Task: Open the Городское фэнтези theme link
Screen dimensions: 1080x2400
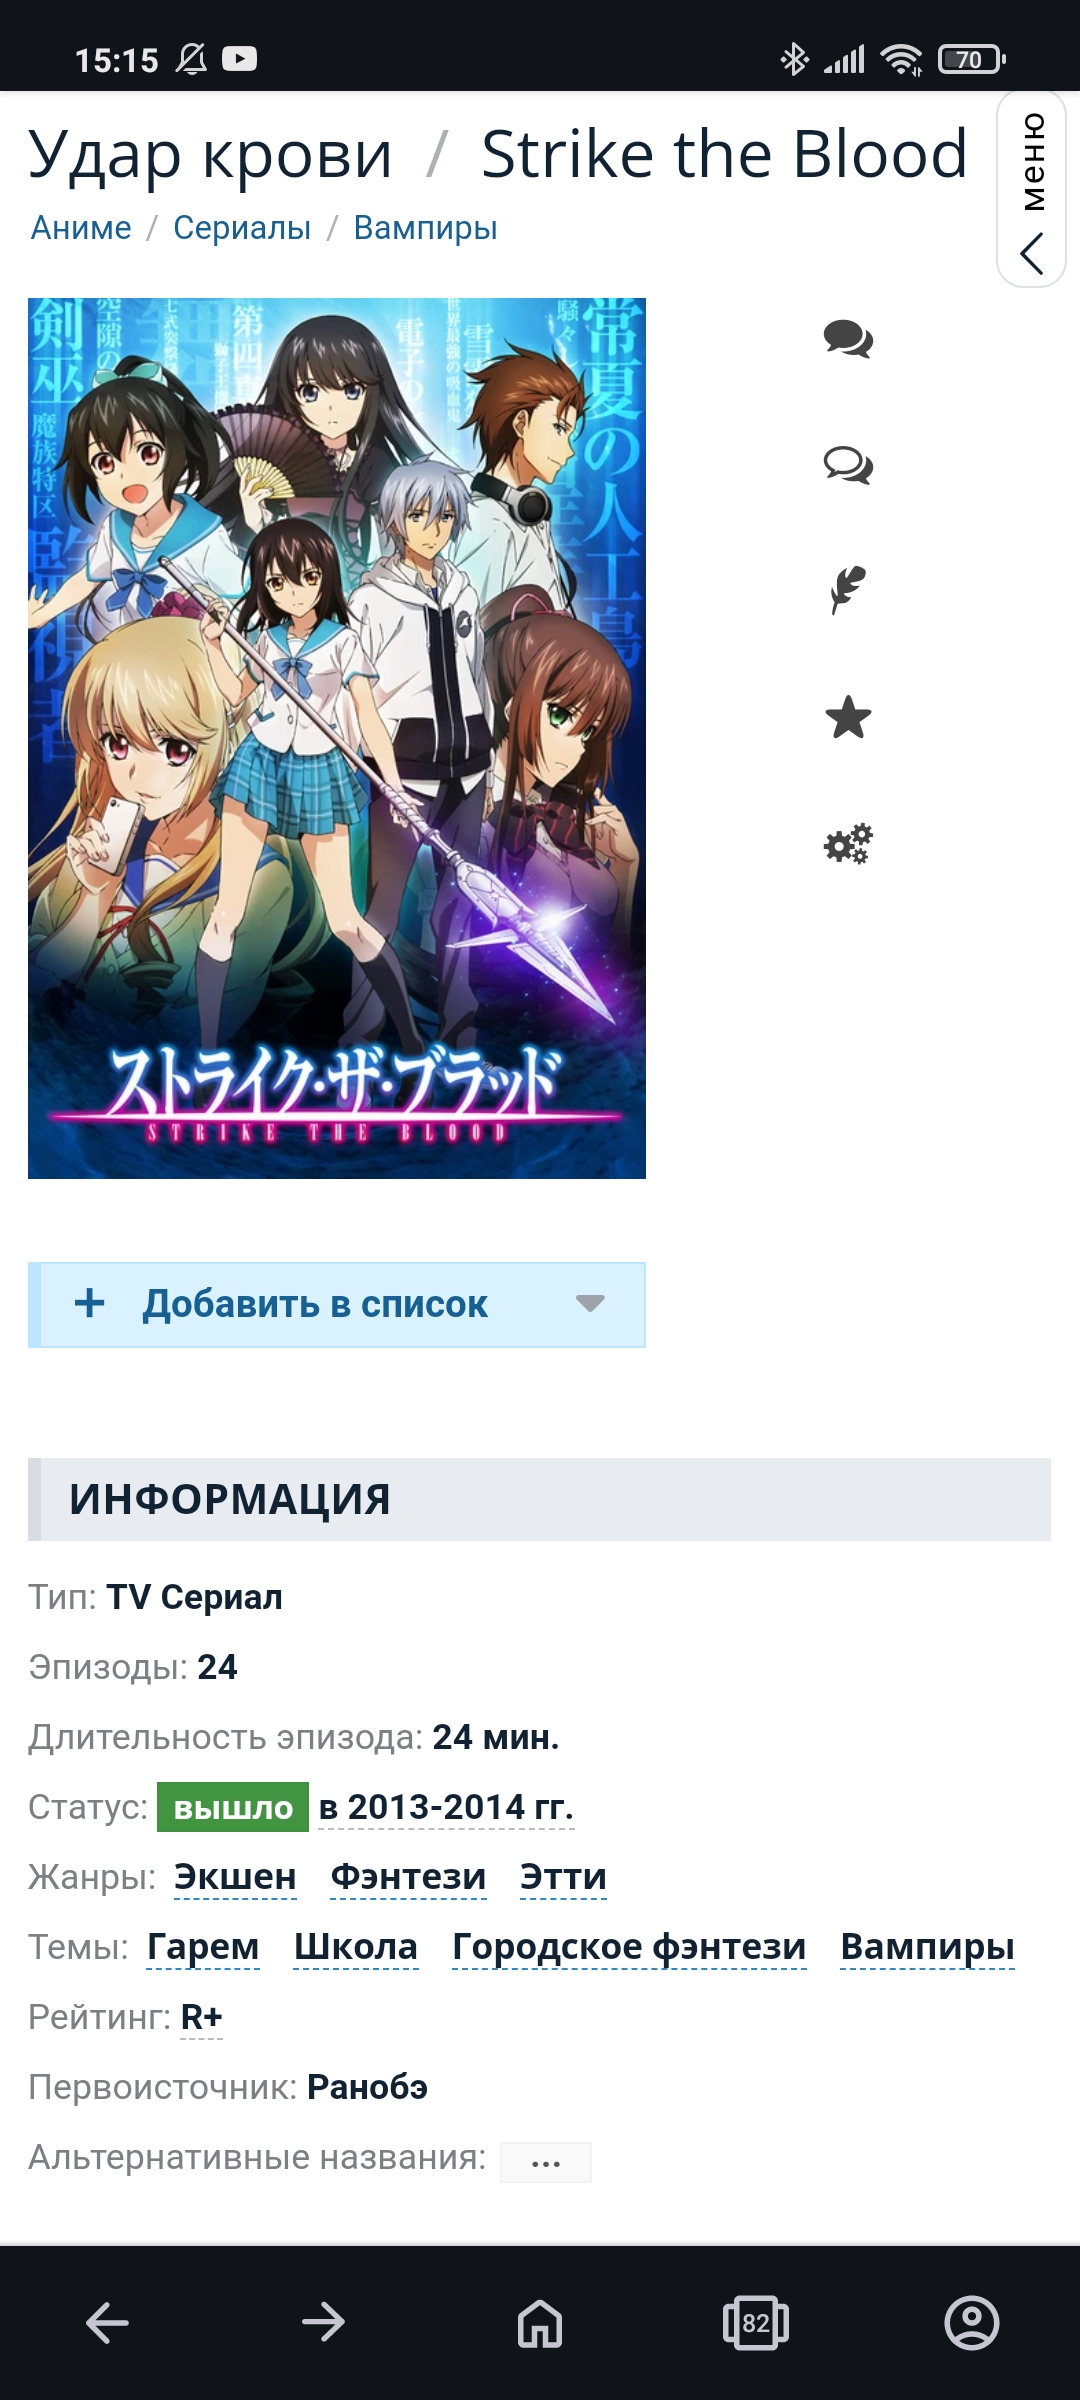Action: (629, 1947)
